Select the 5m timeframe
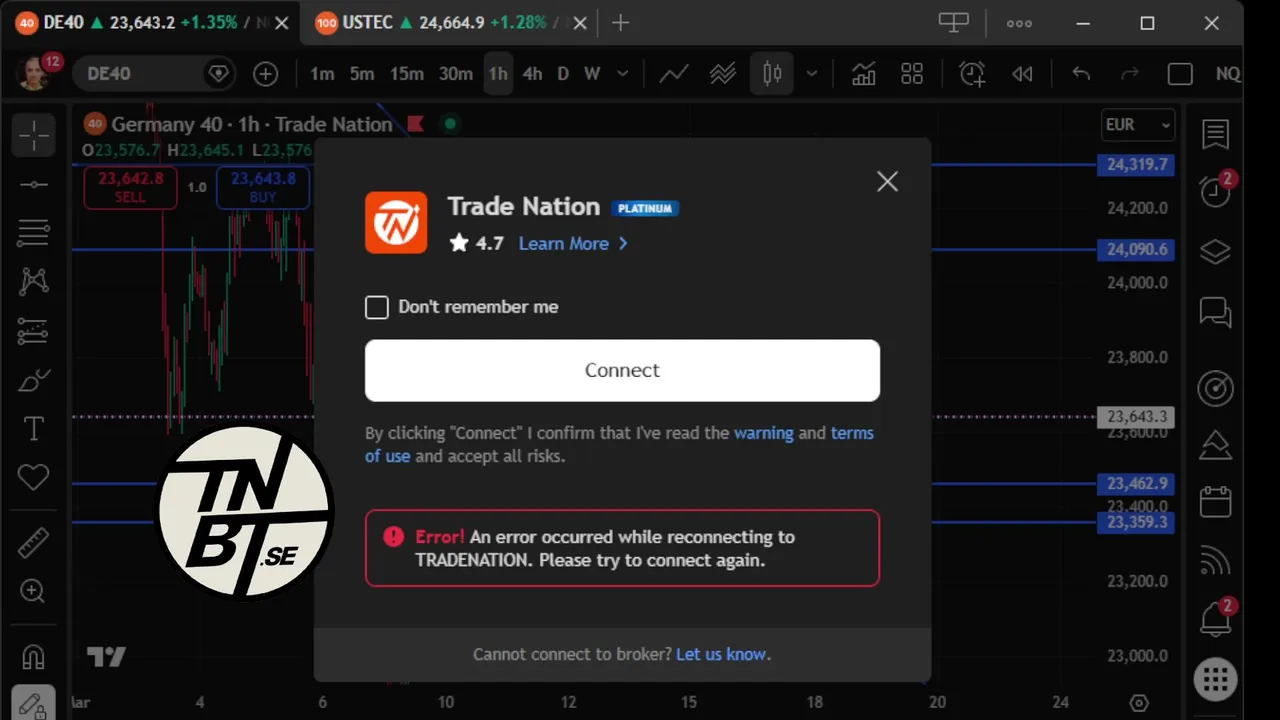The image size is (1280, 720). (362, 73)
